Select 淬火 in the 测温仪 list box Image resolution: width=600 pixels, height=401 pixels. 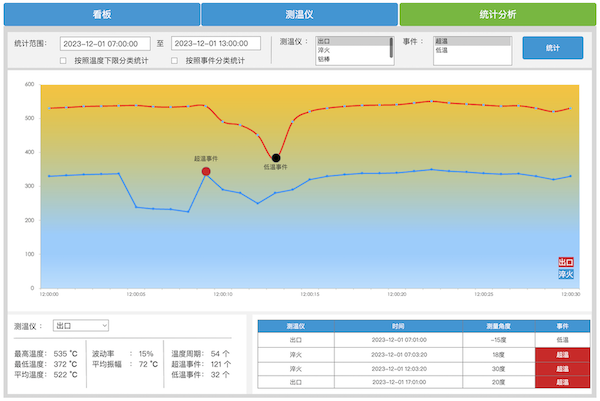point(350,50)
